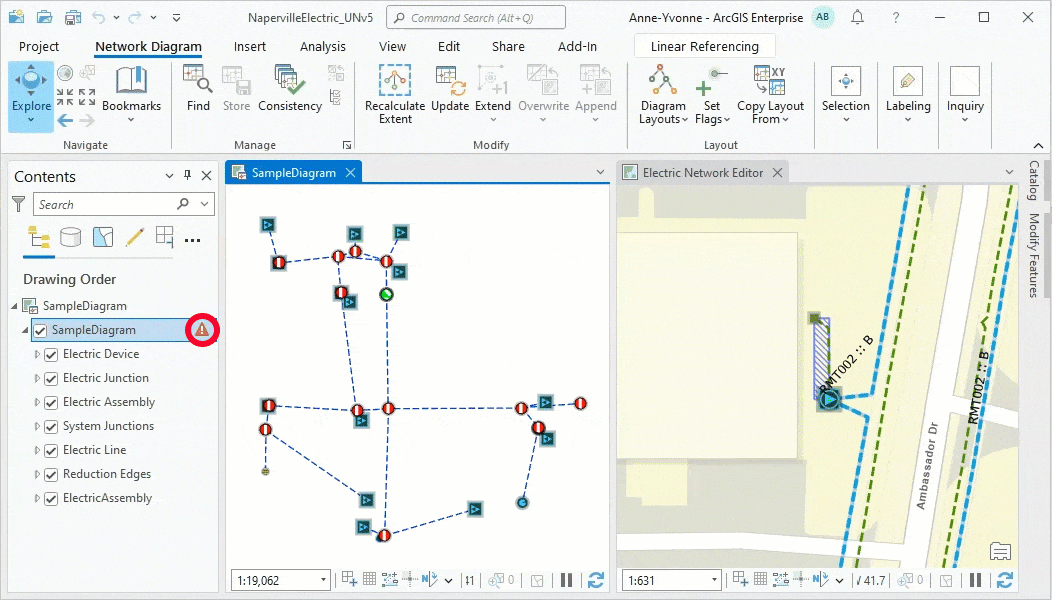
Task: Click the warning icon on SampleDiagram layer
Action: tap(202, 330)
